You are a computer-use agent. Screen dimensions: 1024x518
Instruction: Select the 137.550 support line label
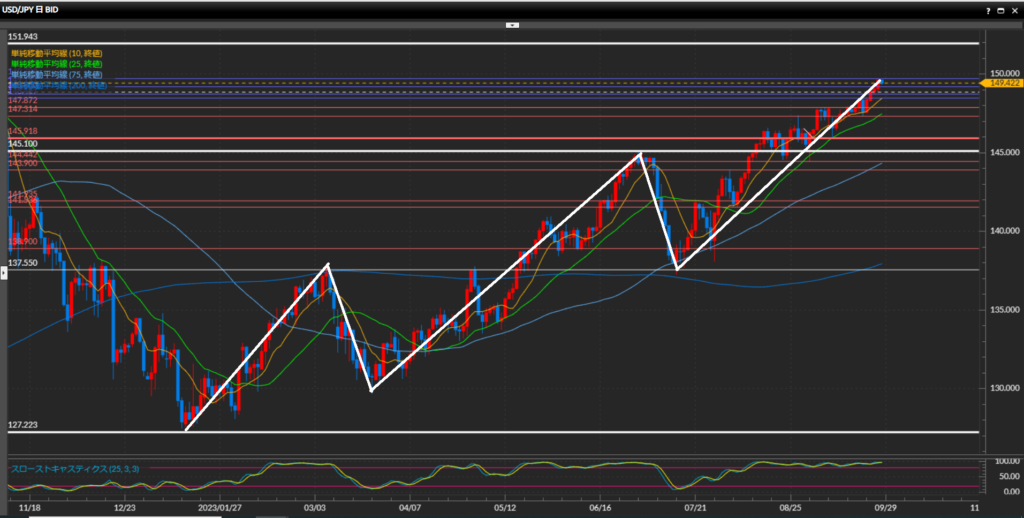pyautogui.click(x=24, y=263)
